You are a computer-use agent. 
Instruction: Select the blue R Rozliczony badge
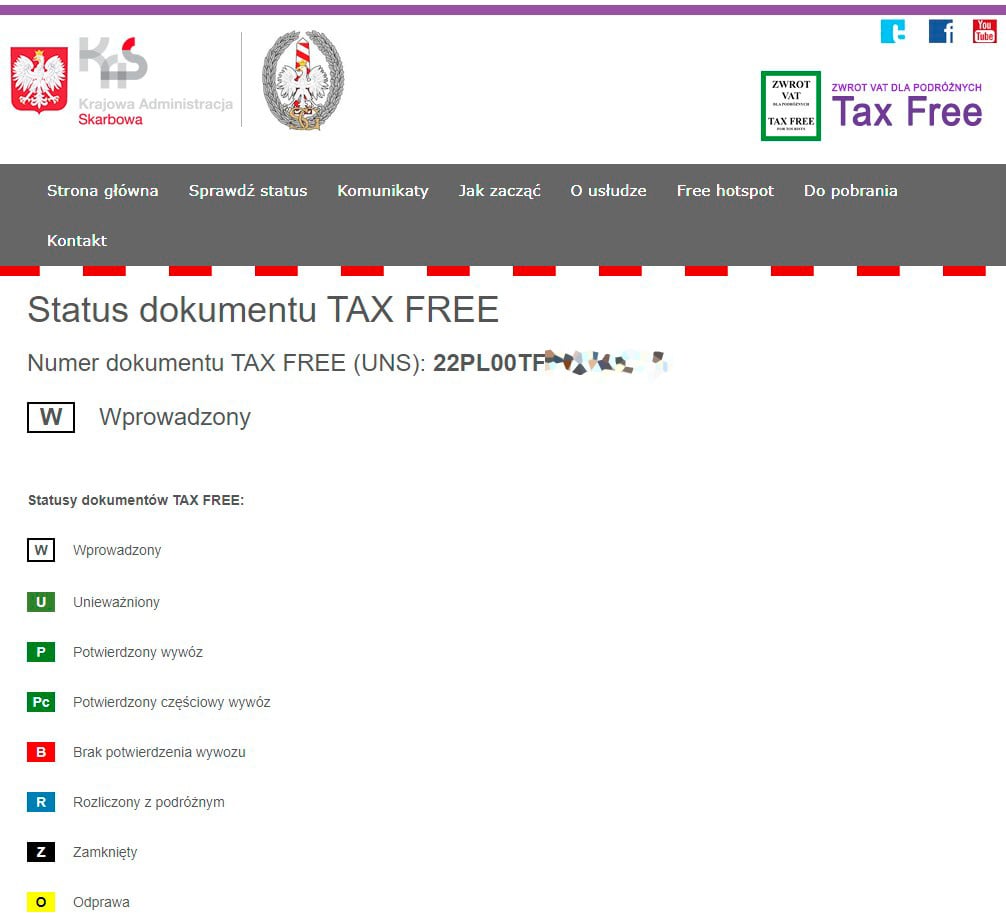point(41,801)
